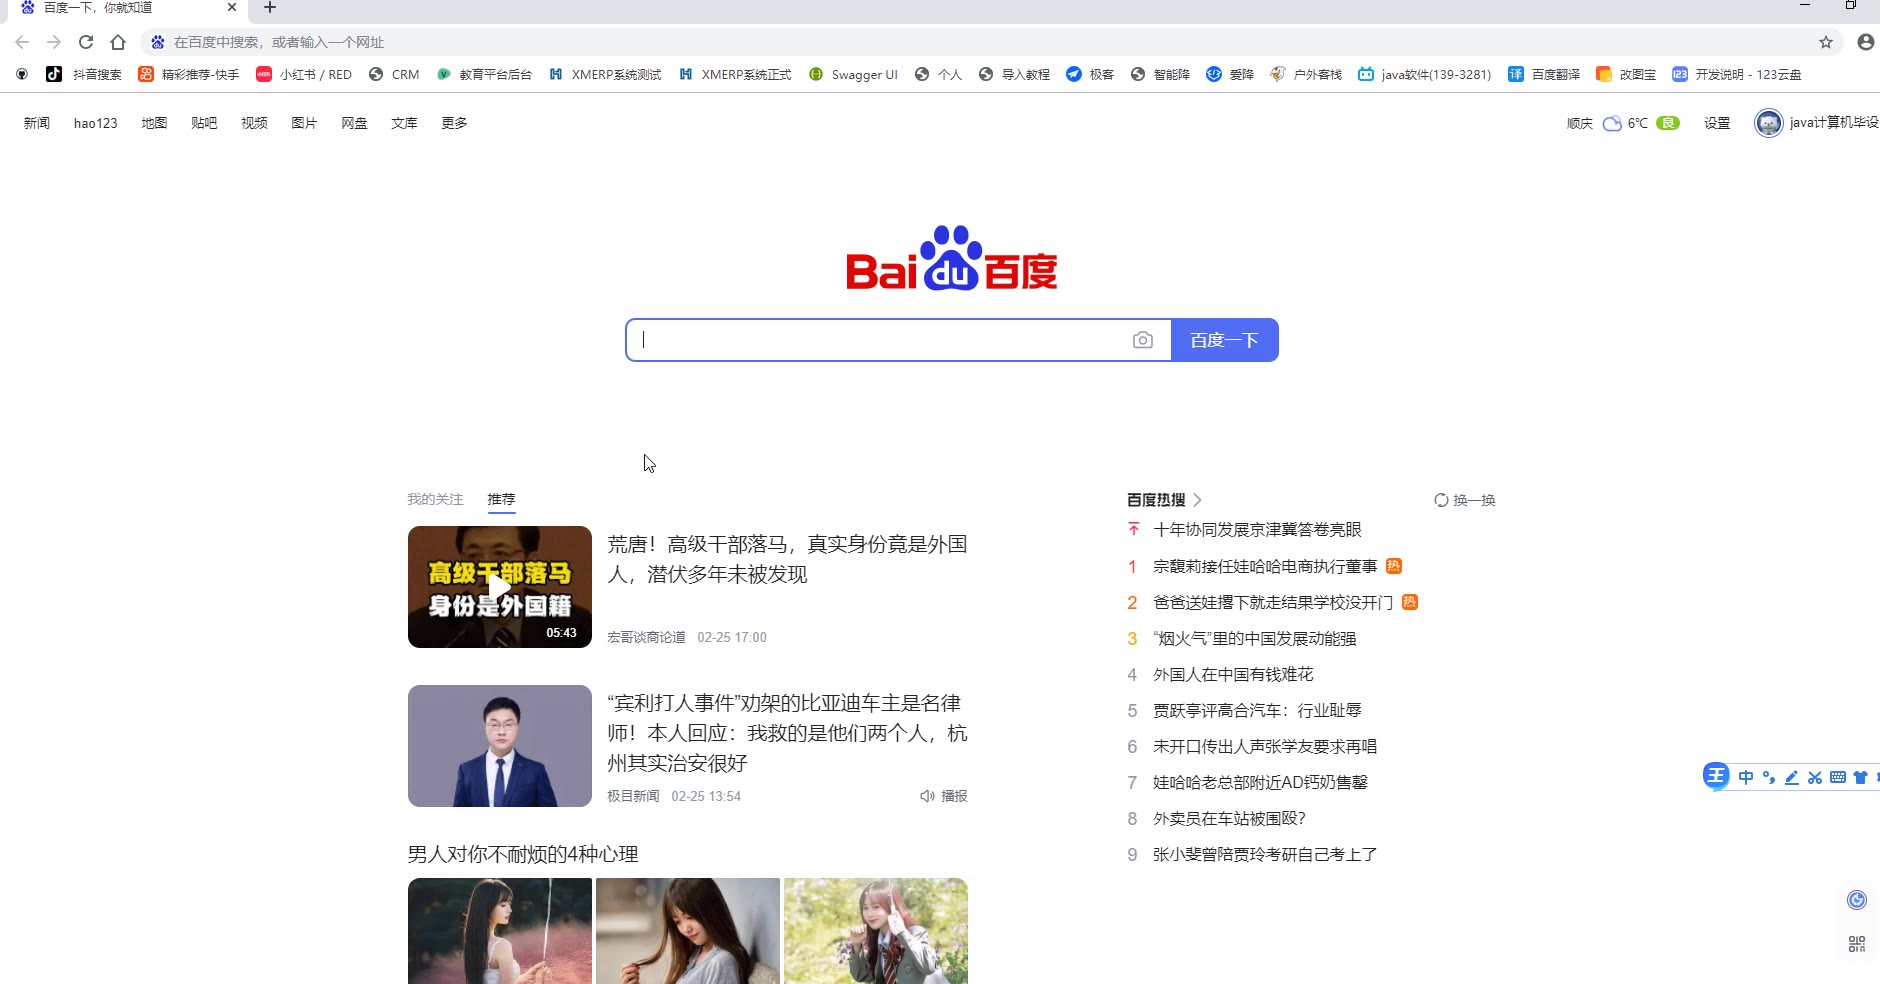Expand the 更多 navigation menu
Screen dimensions: 1880x984
click(454, 123)
